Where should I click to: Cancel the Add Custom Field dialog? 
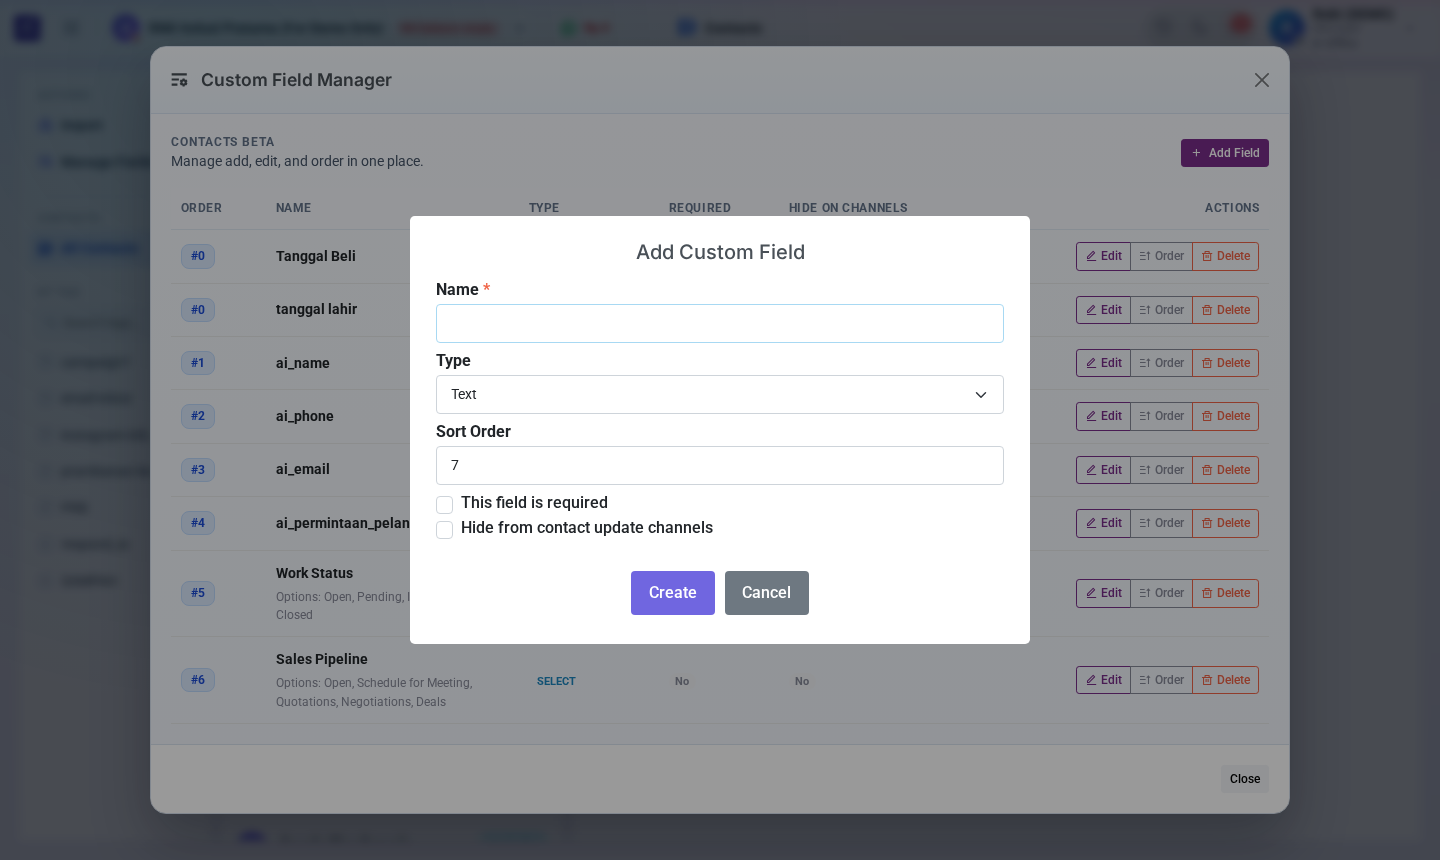click(767, 593)
